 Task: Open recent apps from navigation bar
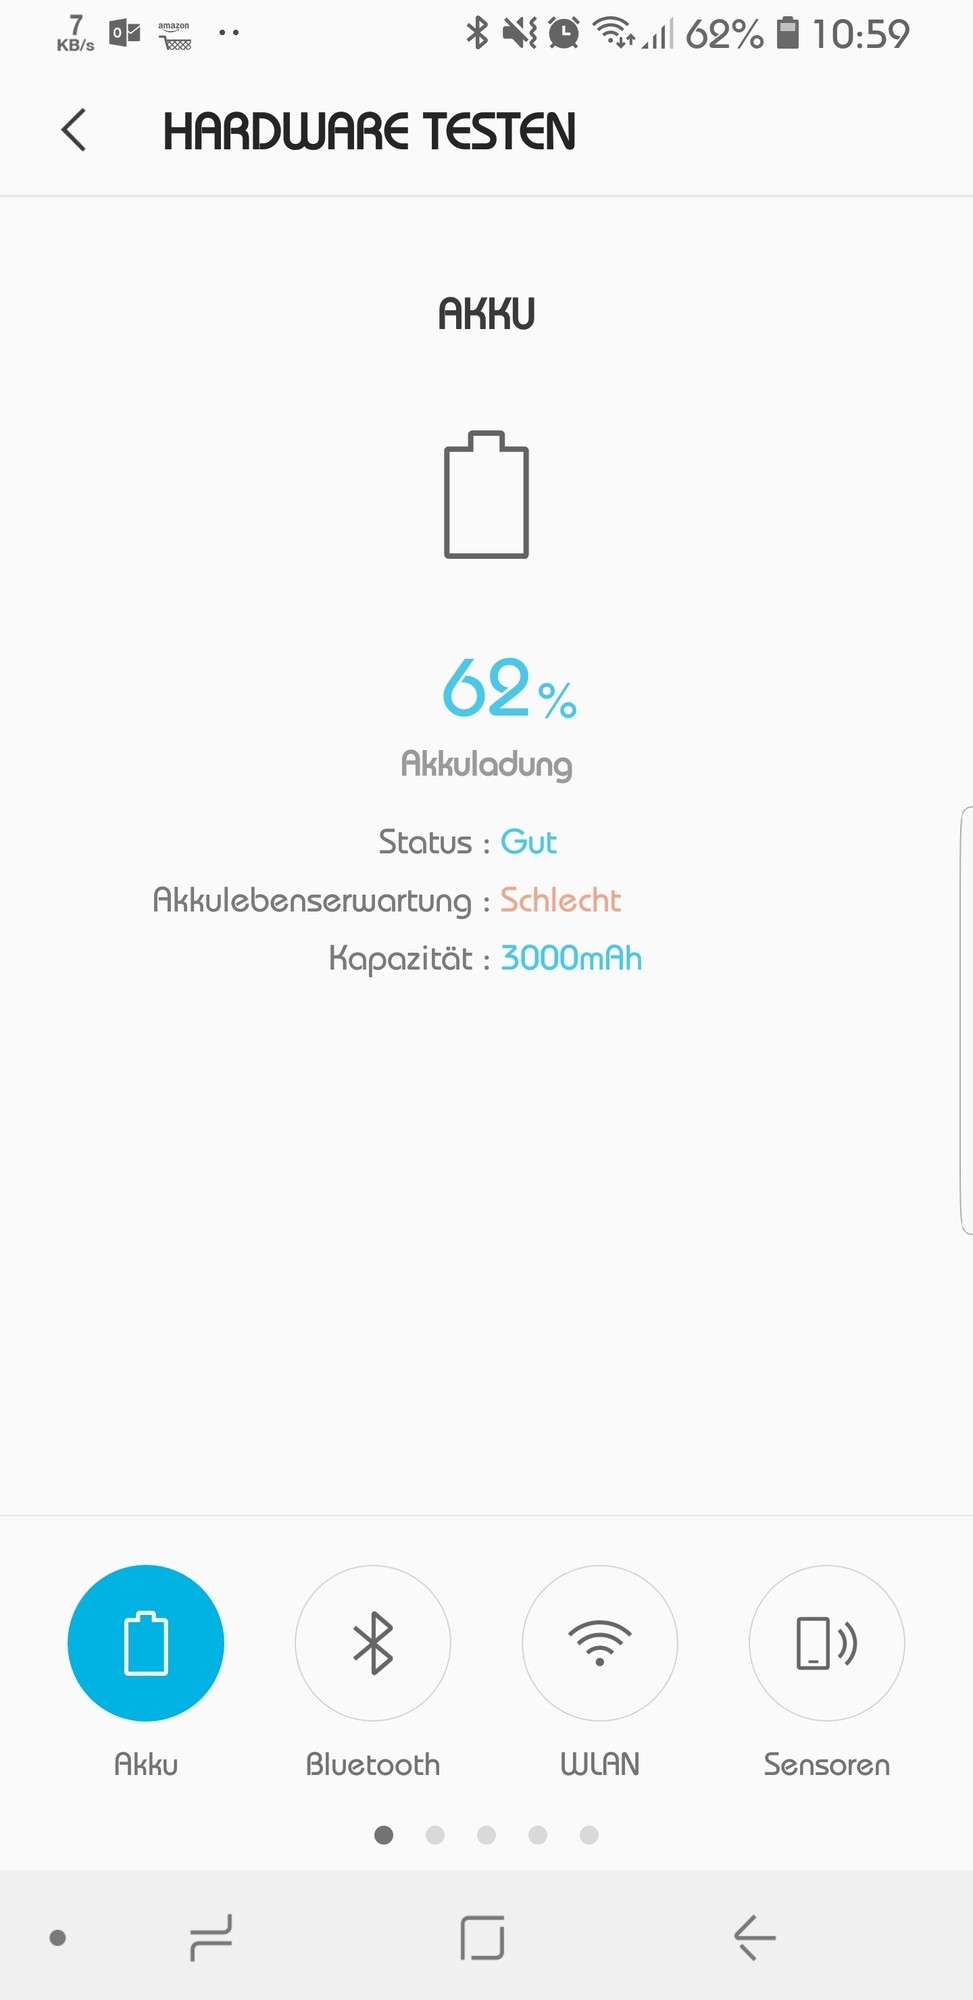click(x=211, y=1938)
